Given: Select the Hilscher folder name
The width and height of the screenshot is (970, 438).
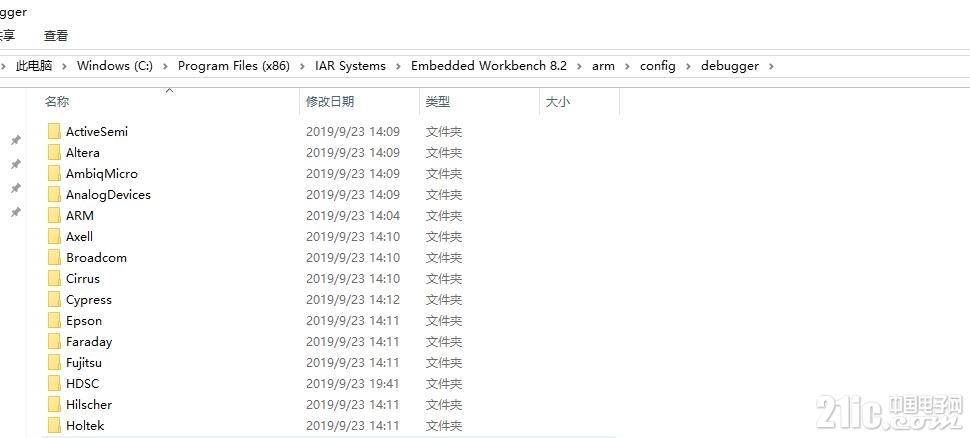Looking at the screenshot, I should coord(89,405).
